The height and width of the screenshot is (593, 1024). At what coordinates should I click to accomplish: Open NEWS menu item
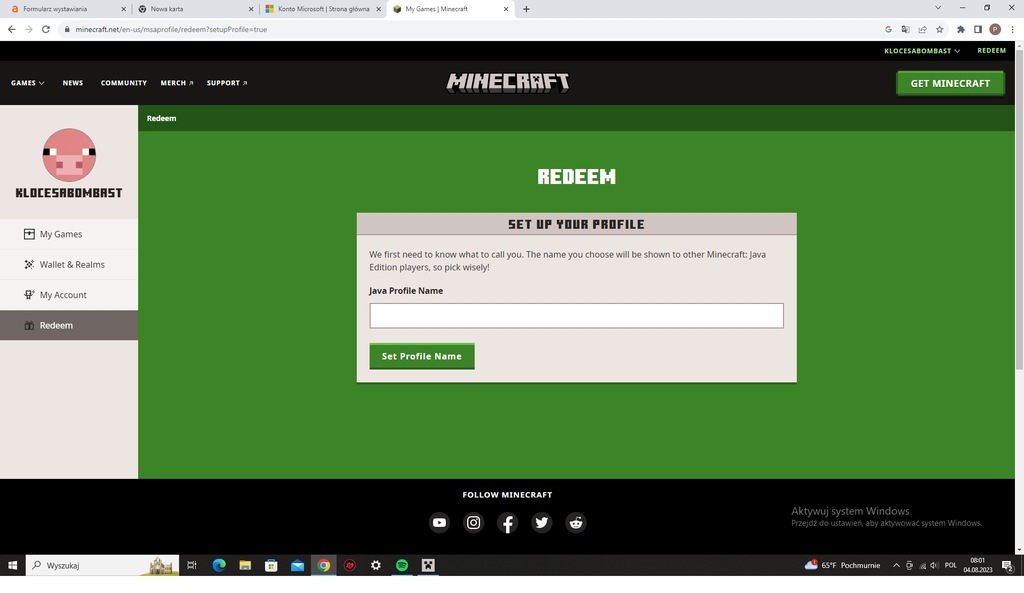coord(72,83)
